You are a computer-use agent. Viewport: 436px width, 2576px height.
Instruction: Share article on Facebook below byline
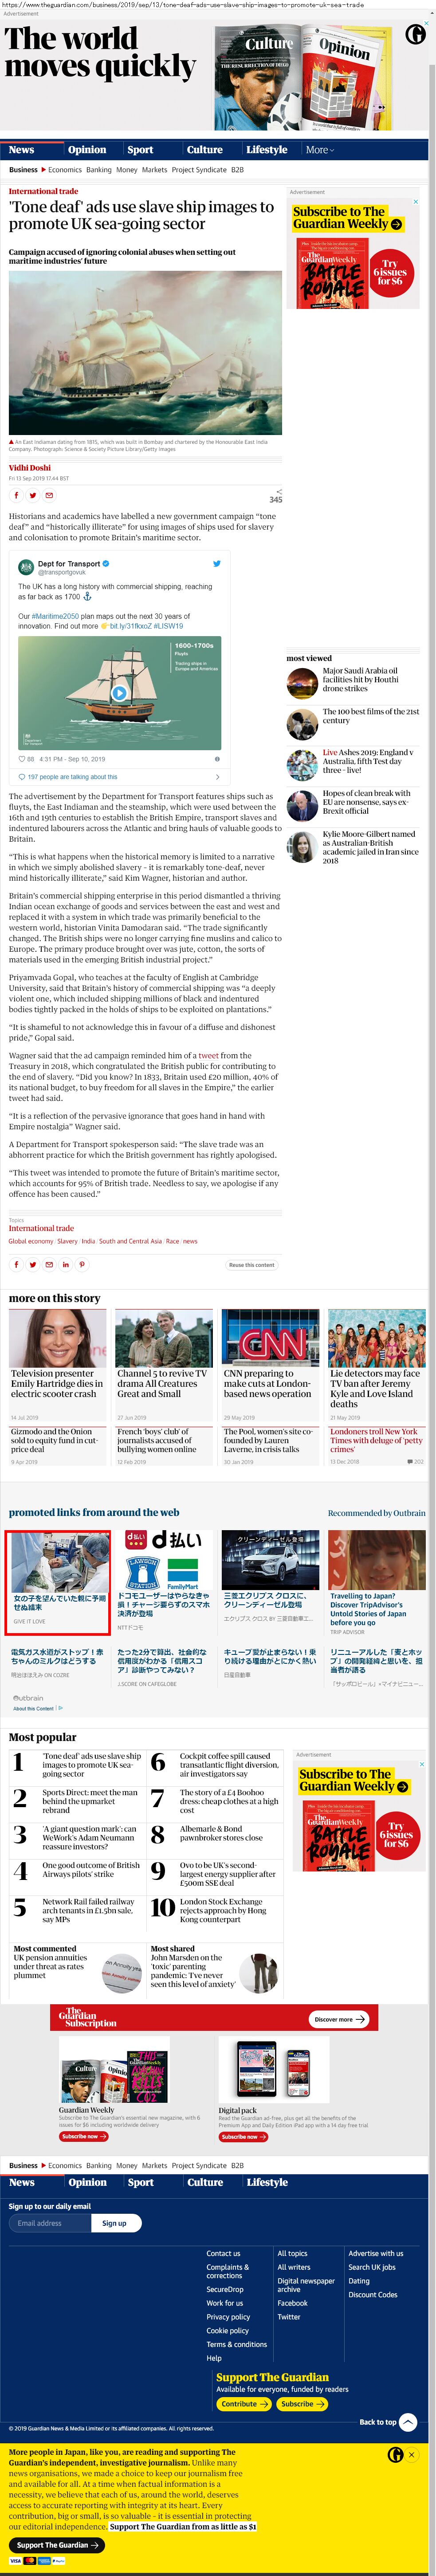pos(16,495)
